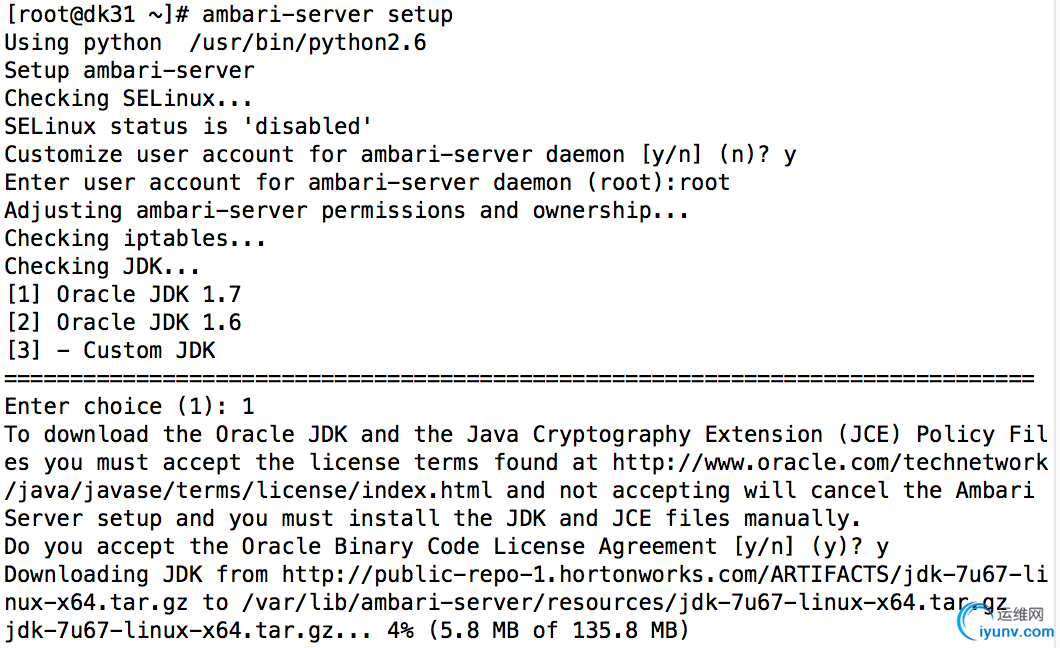Click the equals-sign separator line

[519, 378]
